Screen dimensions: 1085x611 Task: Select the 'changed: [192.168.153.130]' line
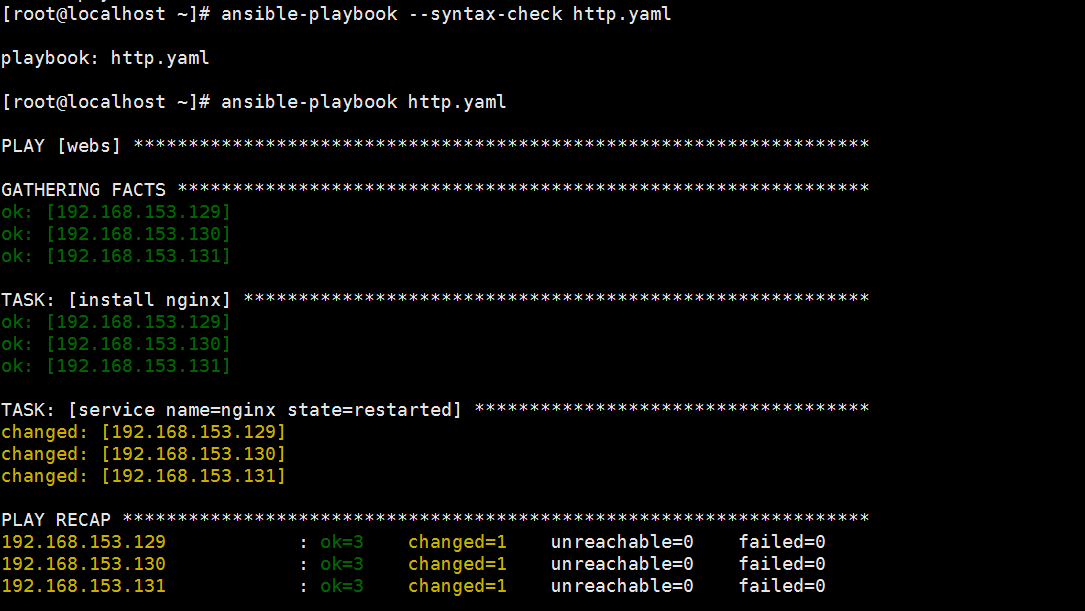pos(143,454)
